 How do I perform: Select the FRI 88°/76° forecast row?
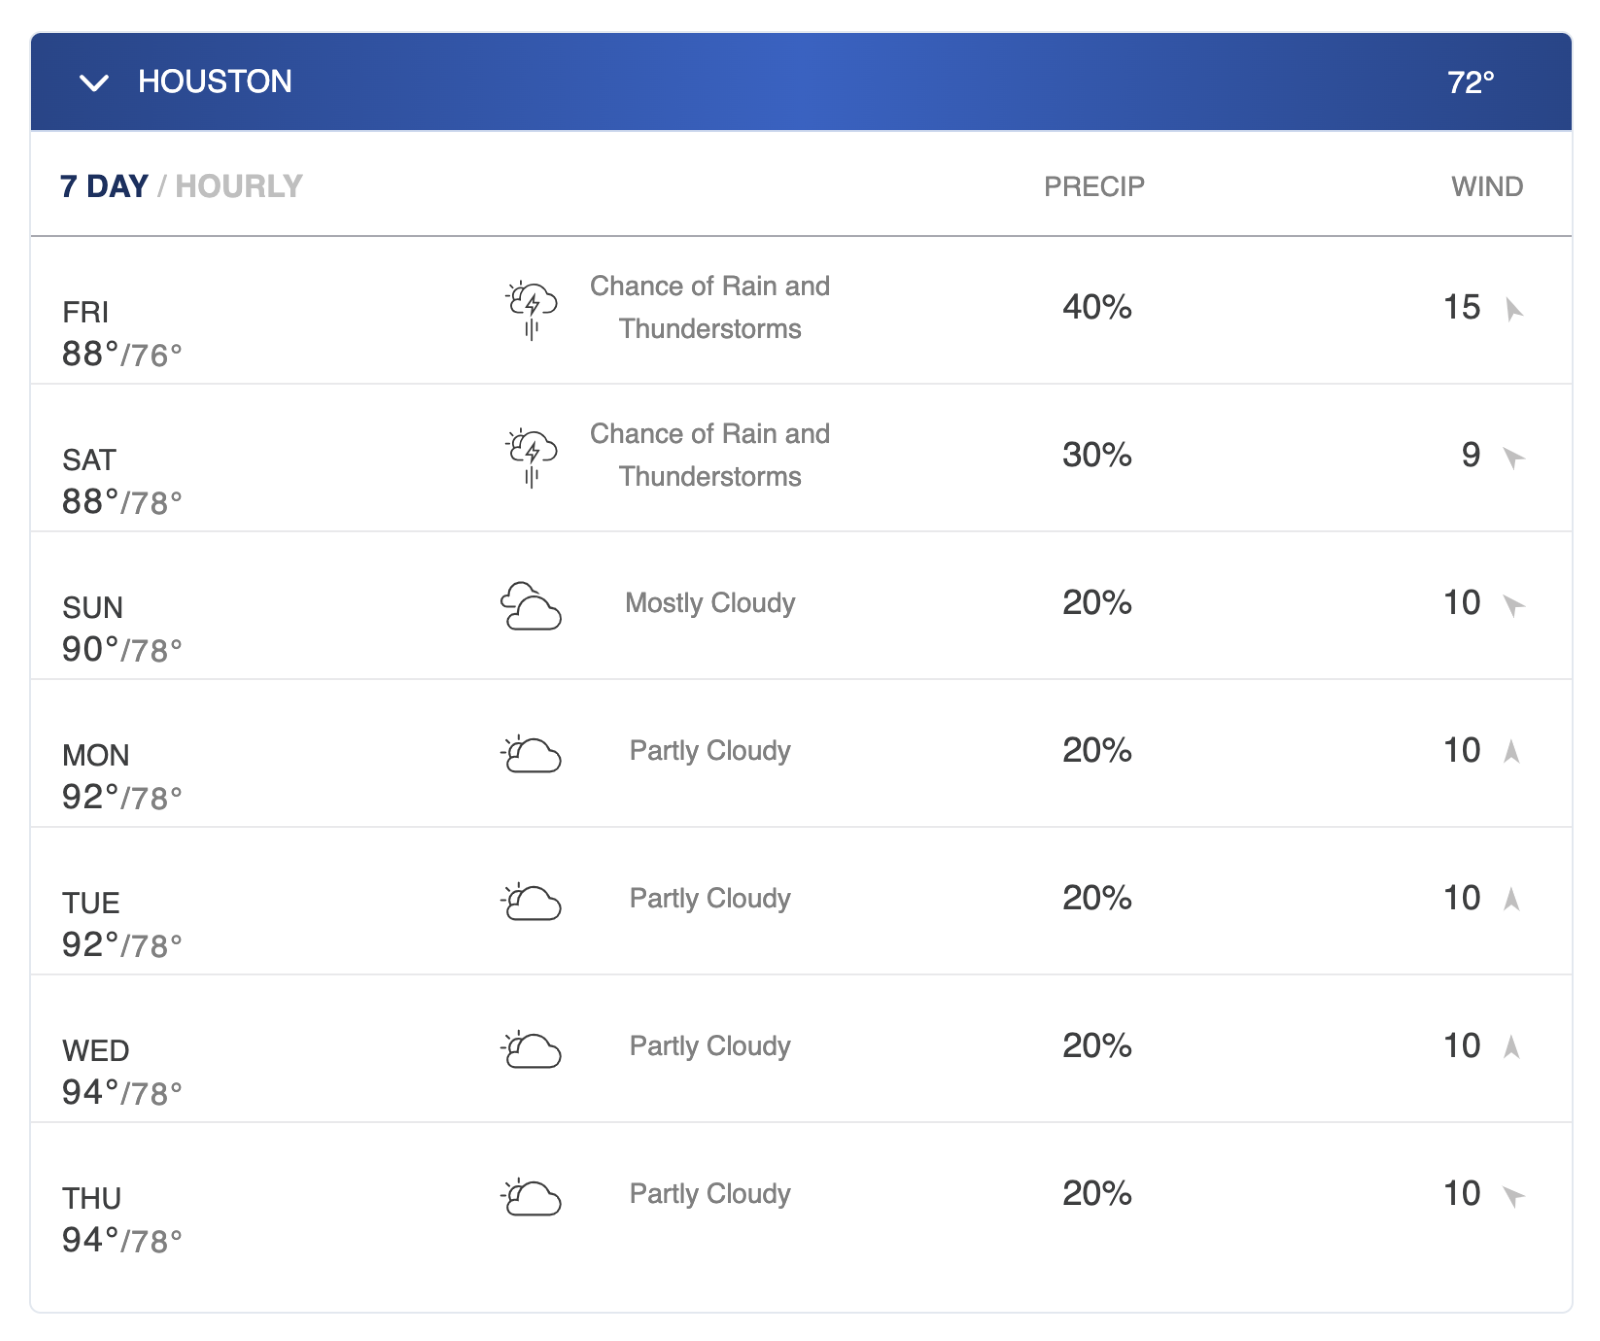801,310
